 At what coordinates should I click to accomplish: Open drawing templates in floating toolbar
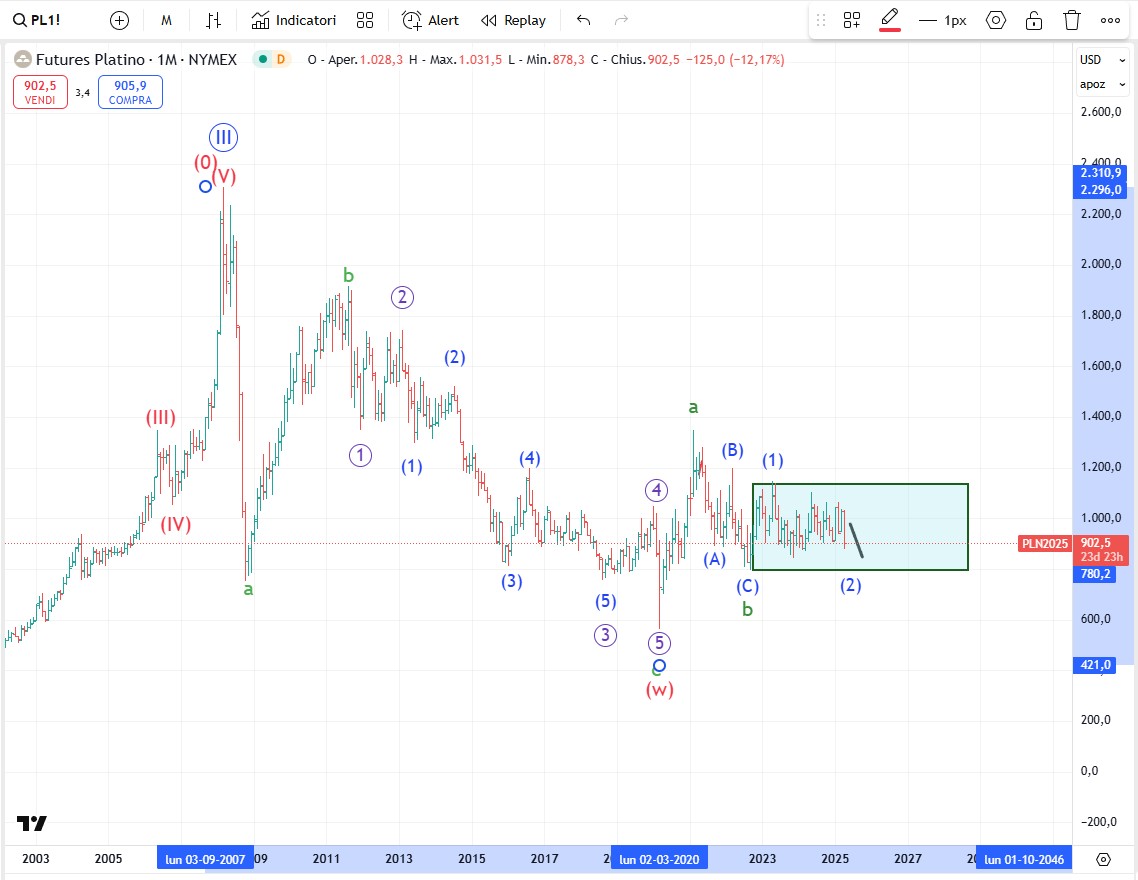click(852, 20)
